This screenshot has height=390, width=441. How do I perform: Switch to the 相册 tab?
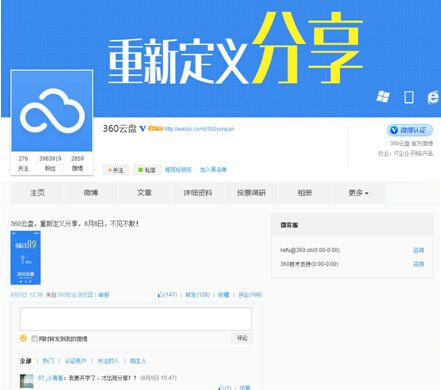305,193
